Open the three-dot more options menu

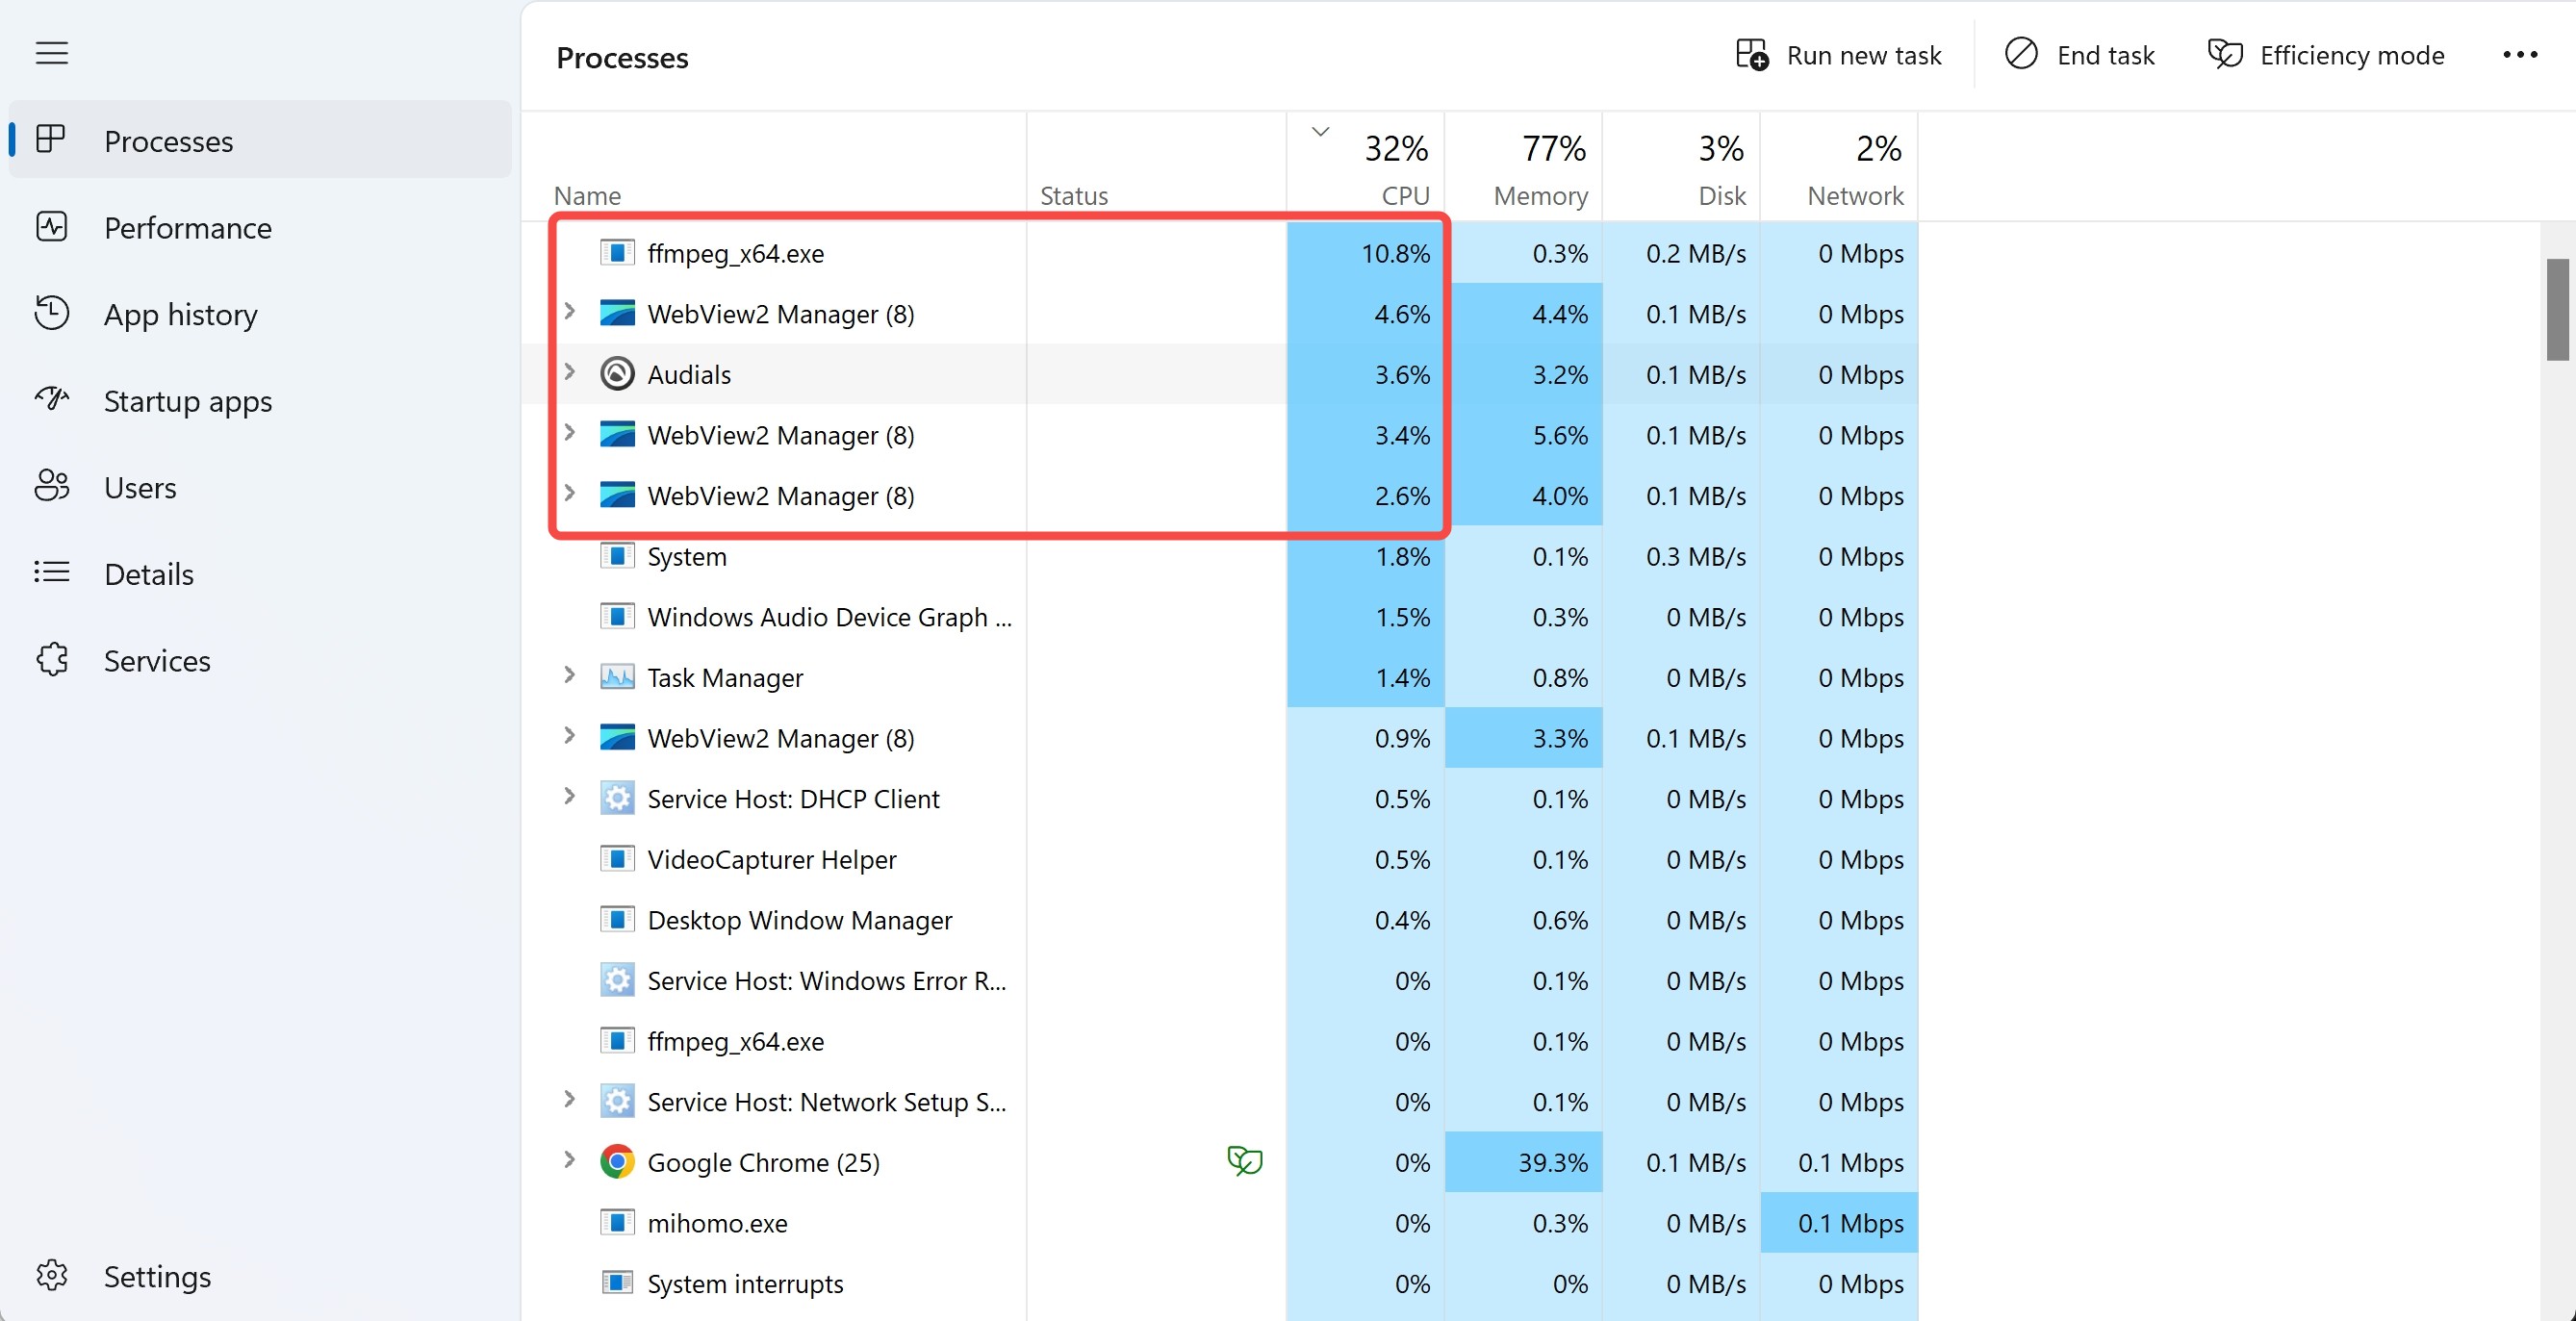tap(2520, 55)
